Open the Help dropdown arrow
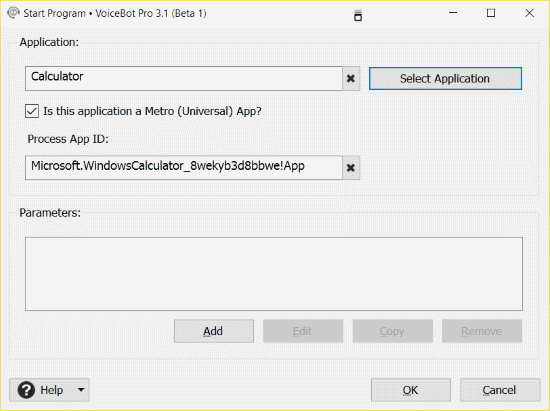Viewport: 550px width, 411px height. click(81, 390)
